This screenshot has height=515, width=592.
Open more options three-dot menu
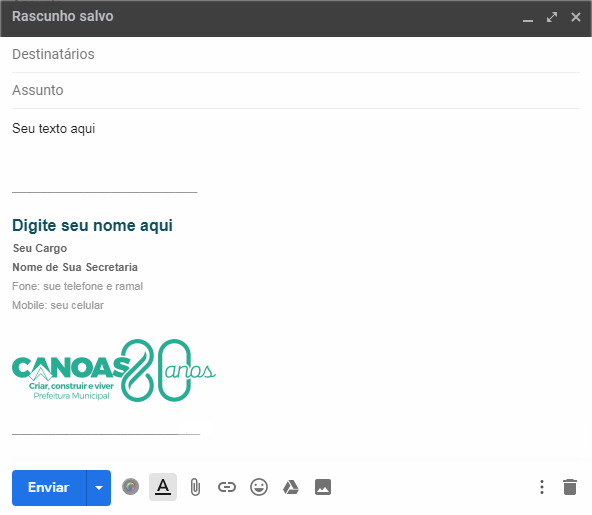[x=542, y=487]
